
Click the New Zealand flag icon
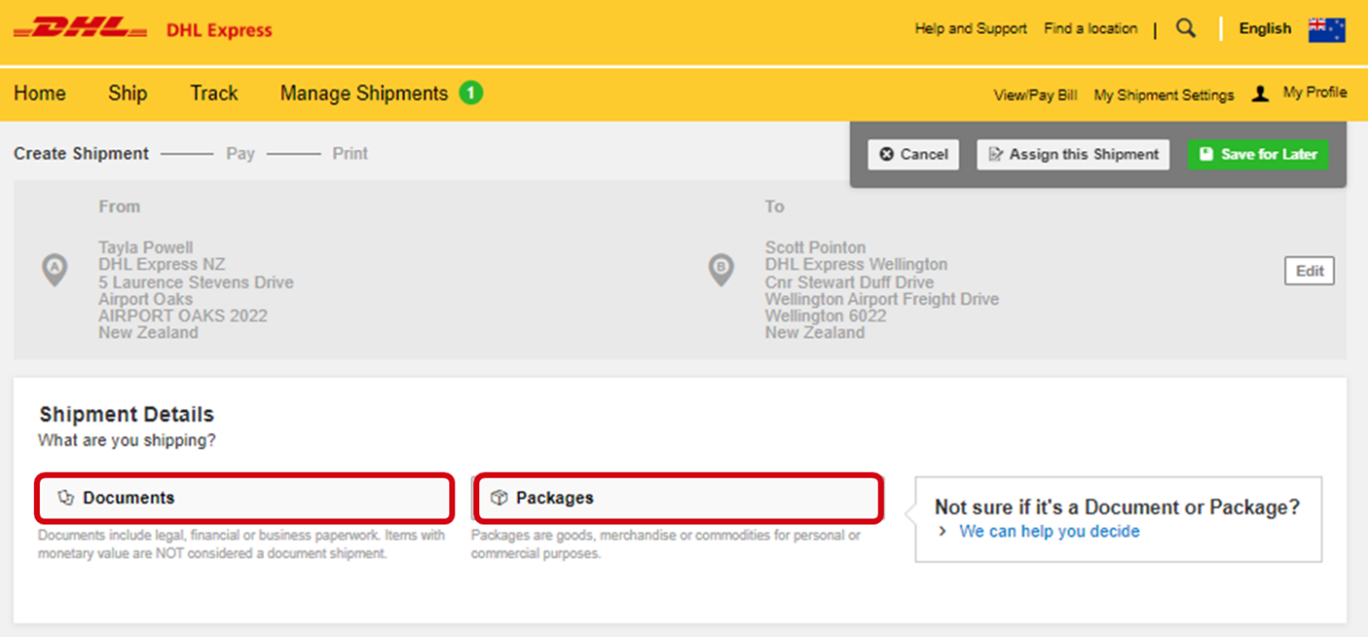[1327, 29]
